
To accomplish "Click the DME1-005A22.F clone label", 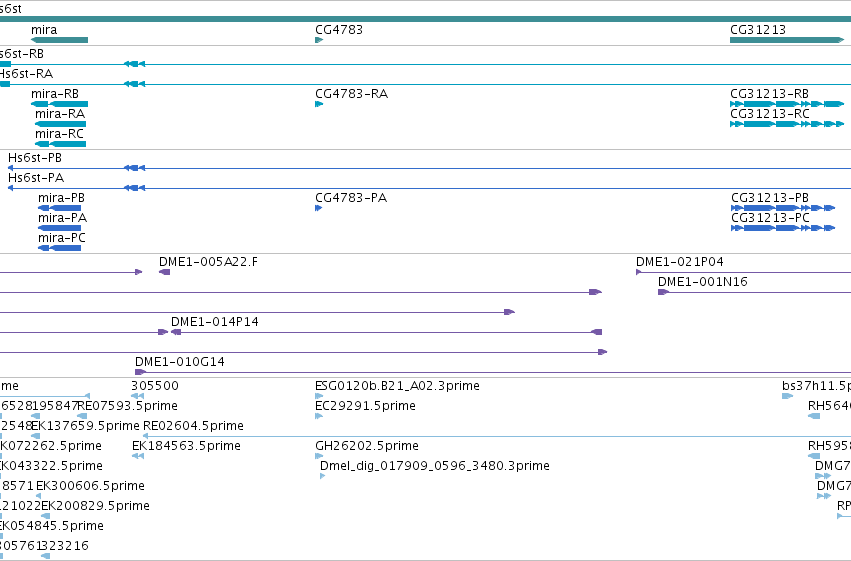I will pyautogui.click(x=208, y=262).
